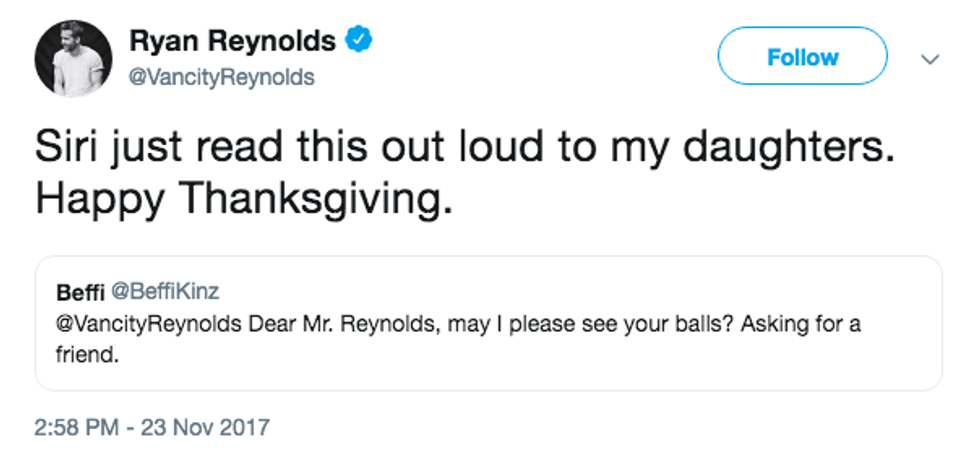This screenshot has width=980, height=456.
Task: Click the "23 Nov 2017" date
Action: (209, 427)
